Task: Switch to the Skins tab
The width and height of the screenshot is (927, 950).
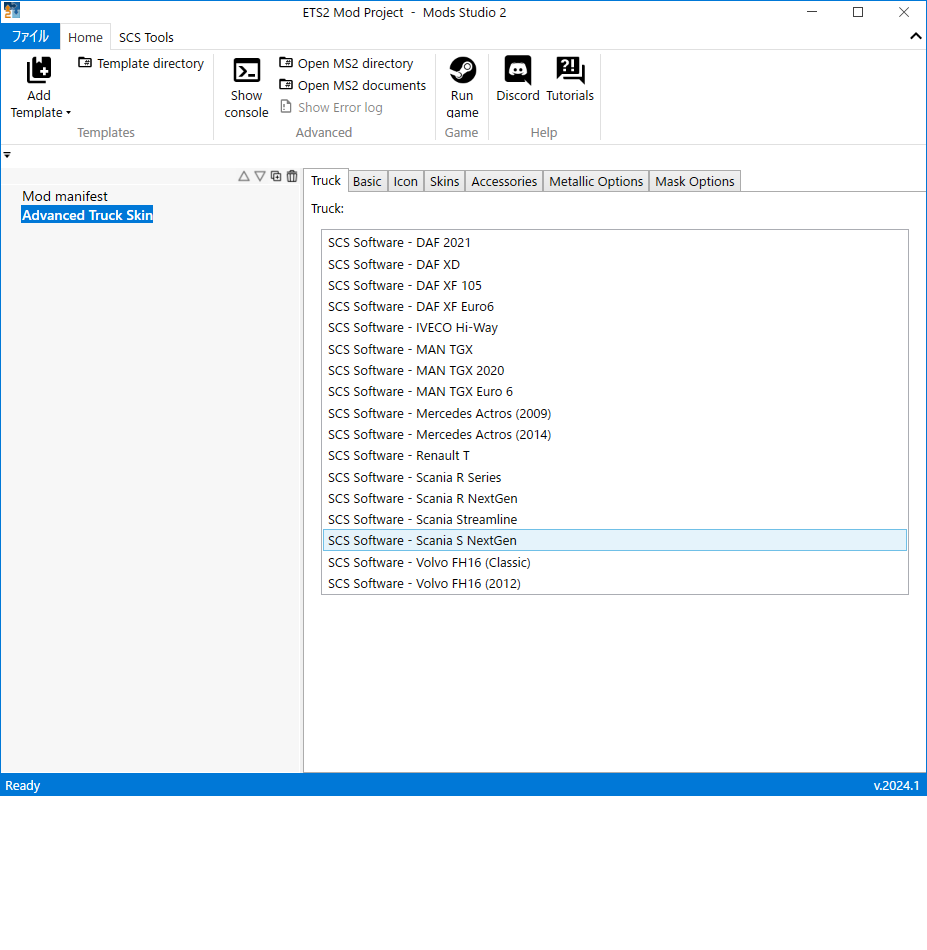Action: 444,181
